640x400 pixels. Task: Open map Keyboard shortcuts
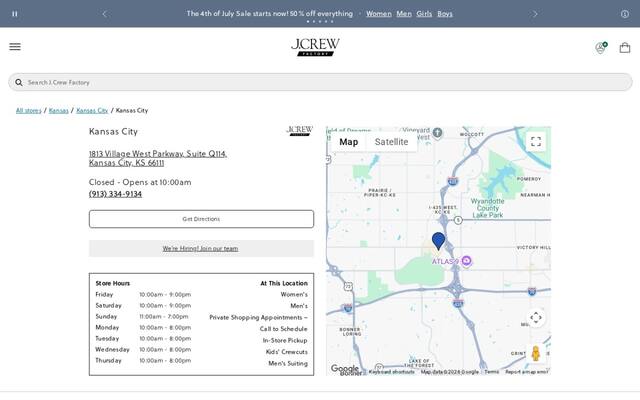pos(391,372)
